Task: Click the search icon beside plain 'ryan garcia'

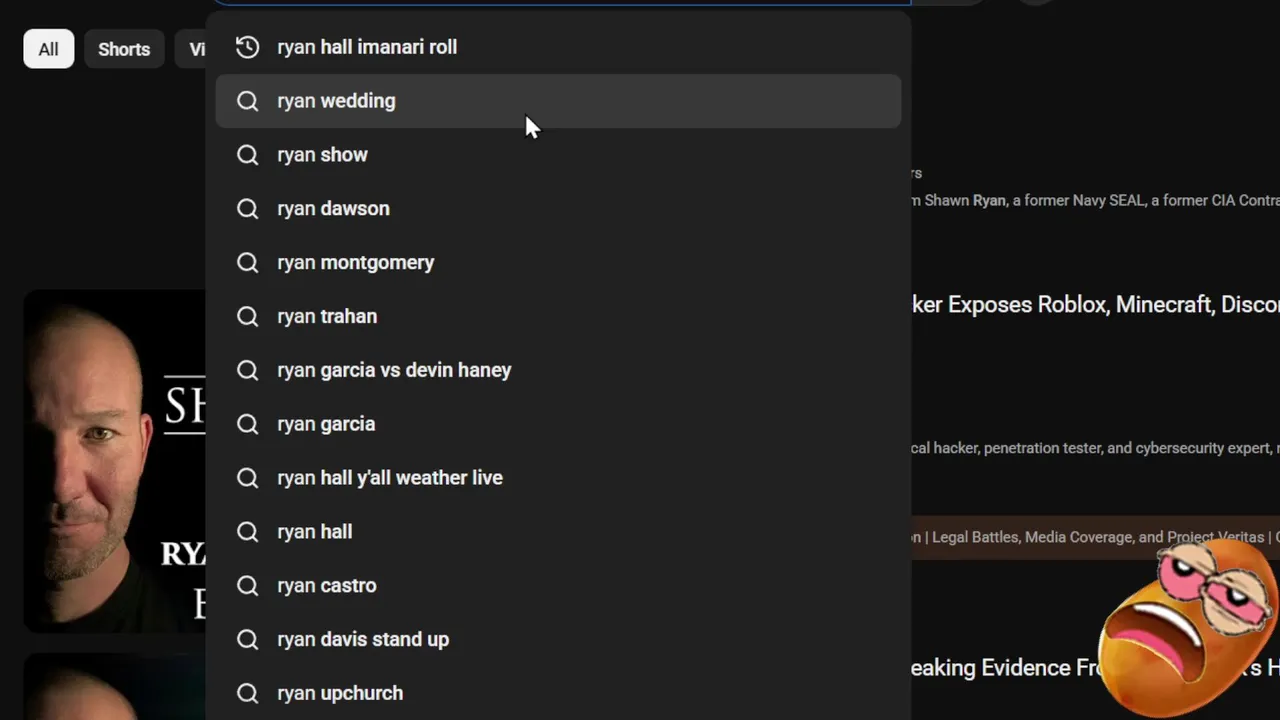Action: (x=247, y=424)
